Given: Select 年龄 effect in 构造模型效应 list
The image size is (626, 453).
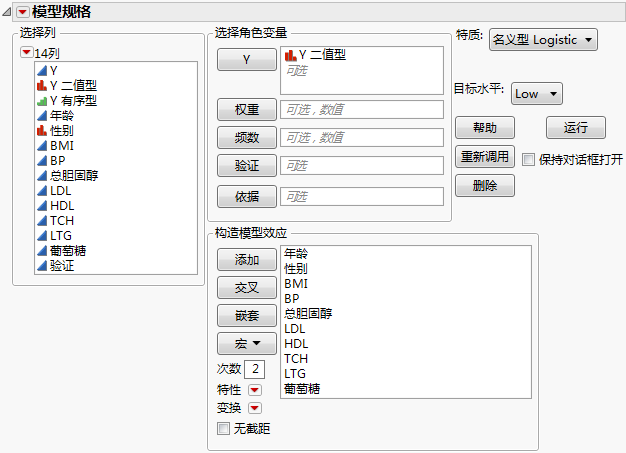Looking at the screenshot, I should 406,253.
